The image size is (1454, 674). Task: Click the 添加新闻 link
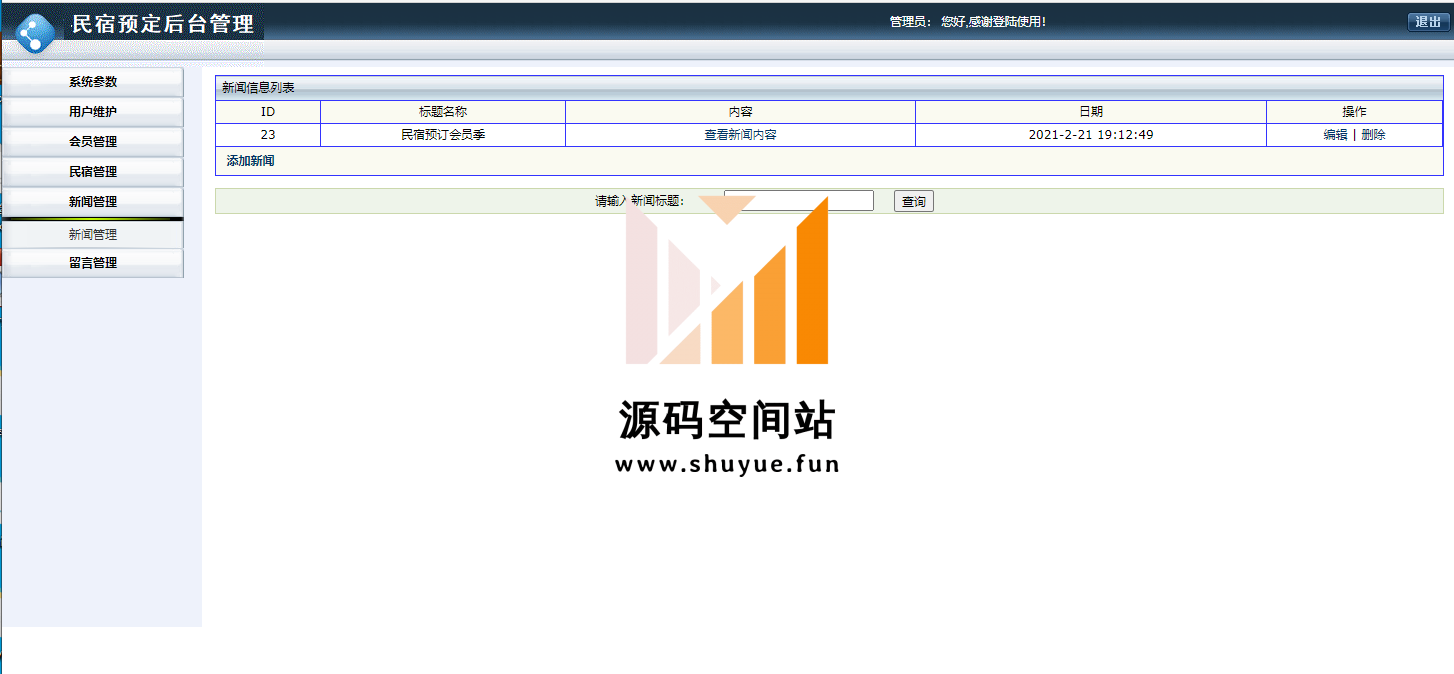[250, 161]
